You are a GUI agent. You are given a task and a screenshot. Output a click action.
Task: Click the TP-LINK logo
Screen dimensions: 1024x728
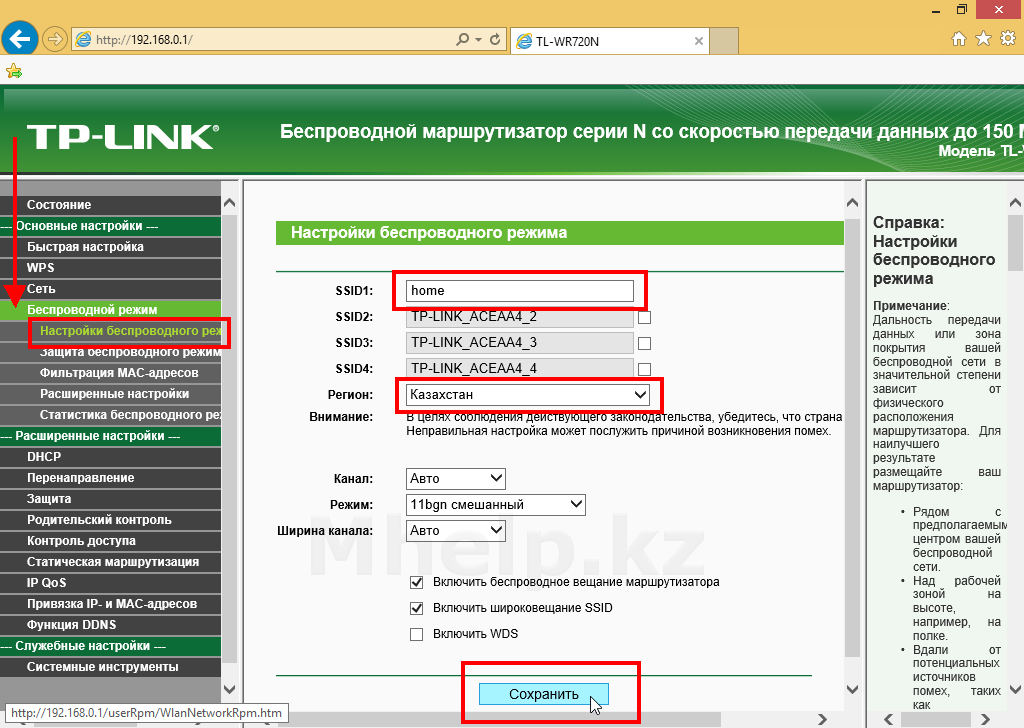click(x=123, y=136)
